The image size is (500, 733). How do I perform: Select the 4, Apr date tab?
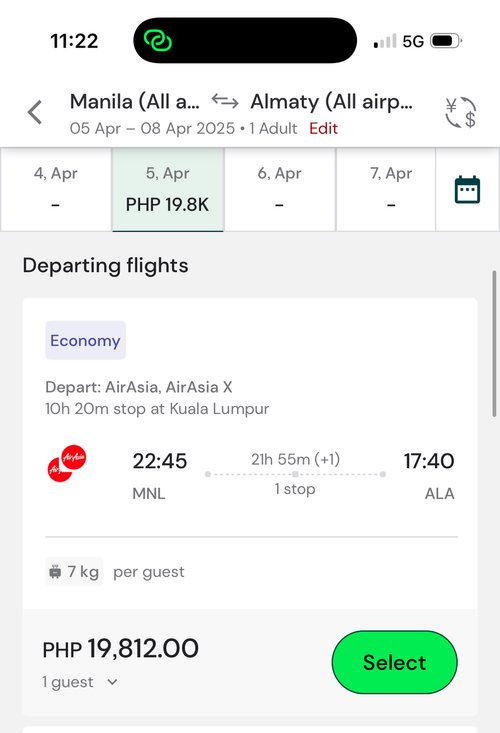(56, 189)
